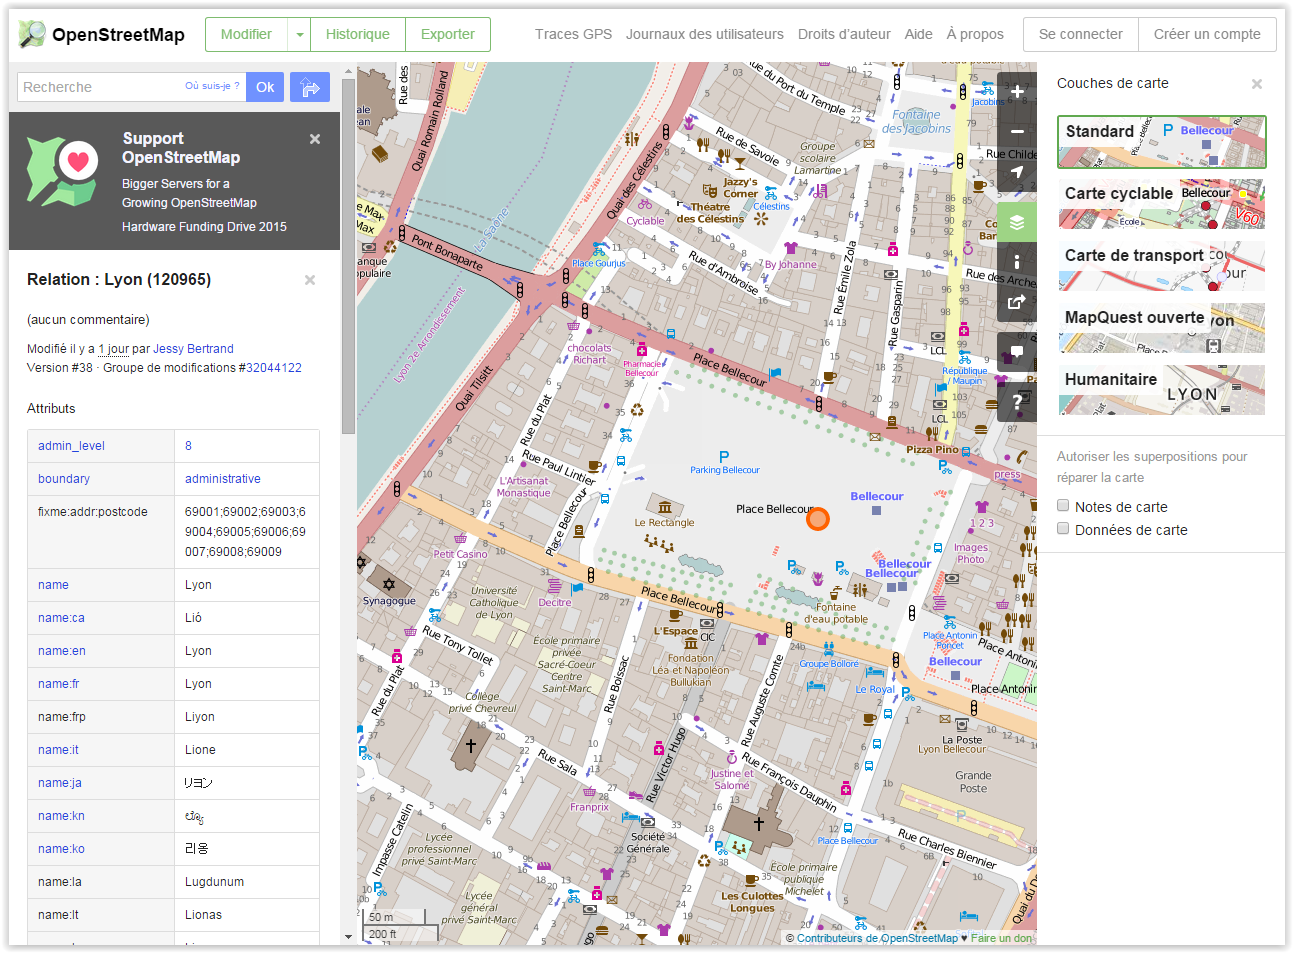Enable the Données de carte overlay

pyautogui.click(x=1063, y=529)
